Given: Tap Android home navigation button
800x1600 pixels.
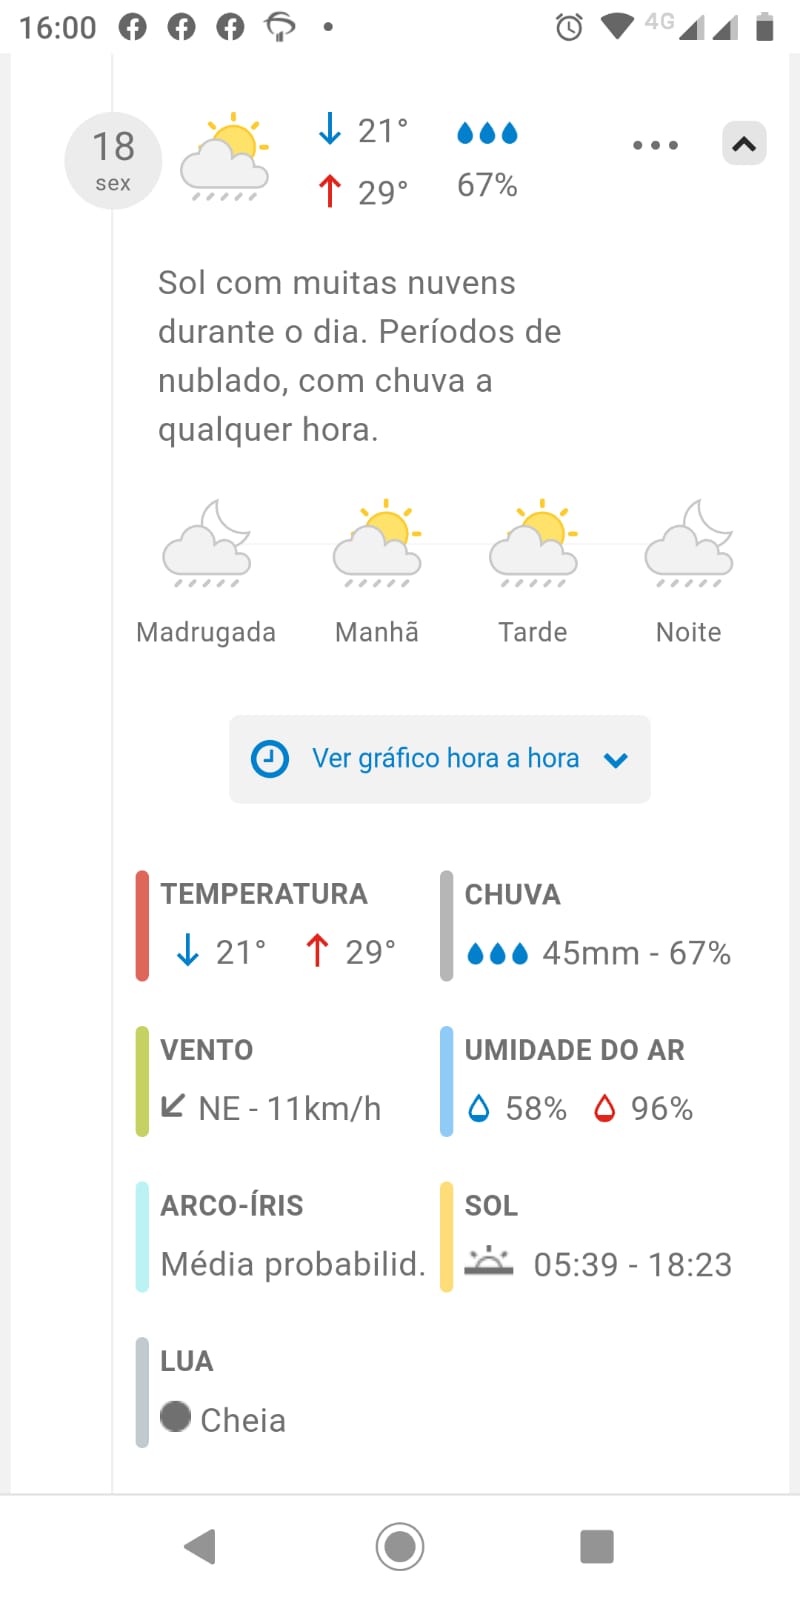Looking at the screenshot, I should (400, 1546).
